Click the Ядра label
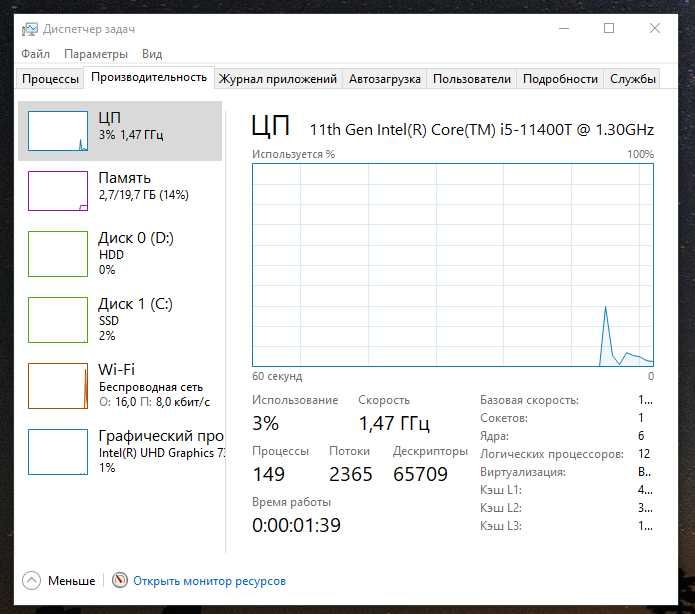Image resolution: width=695 pixels, height=614 pixels. [x=494, y=436]
